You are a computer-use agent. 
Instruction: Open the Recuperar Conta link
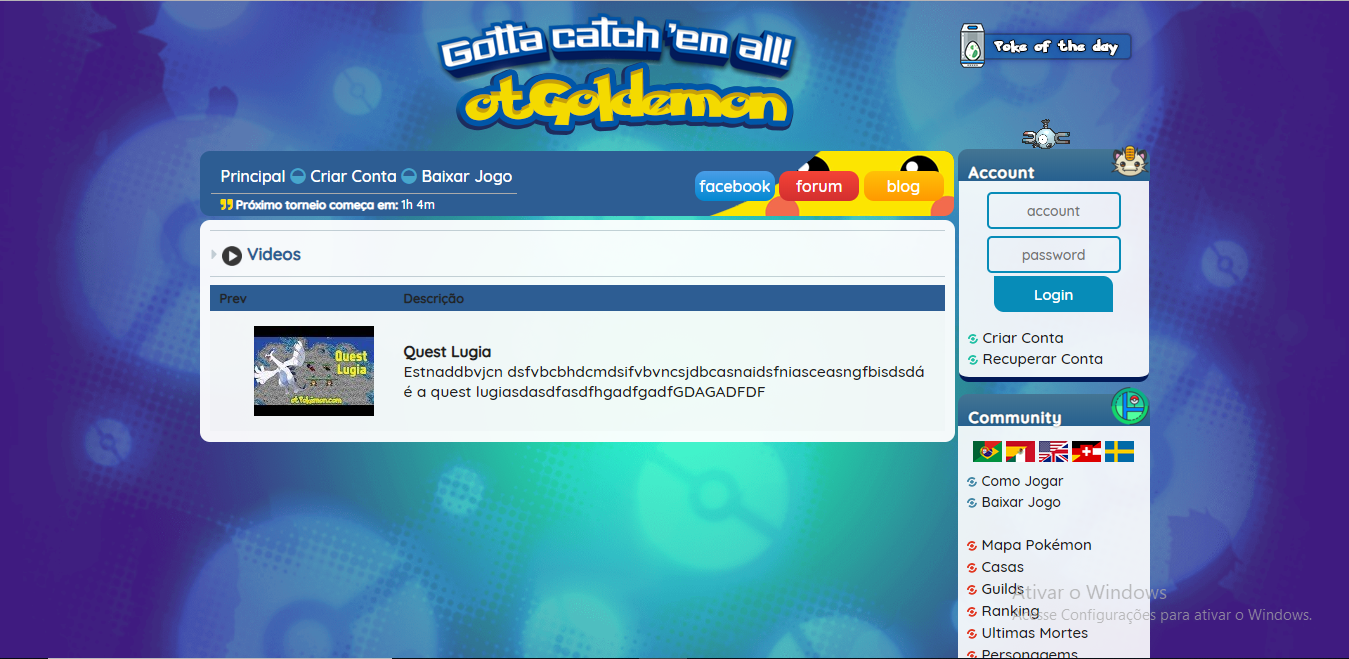[x=1042, y=359]
